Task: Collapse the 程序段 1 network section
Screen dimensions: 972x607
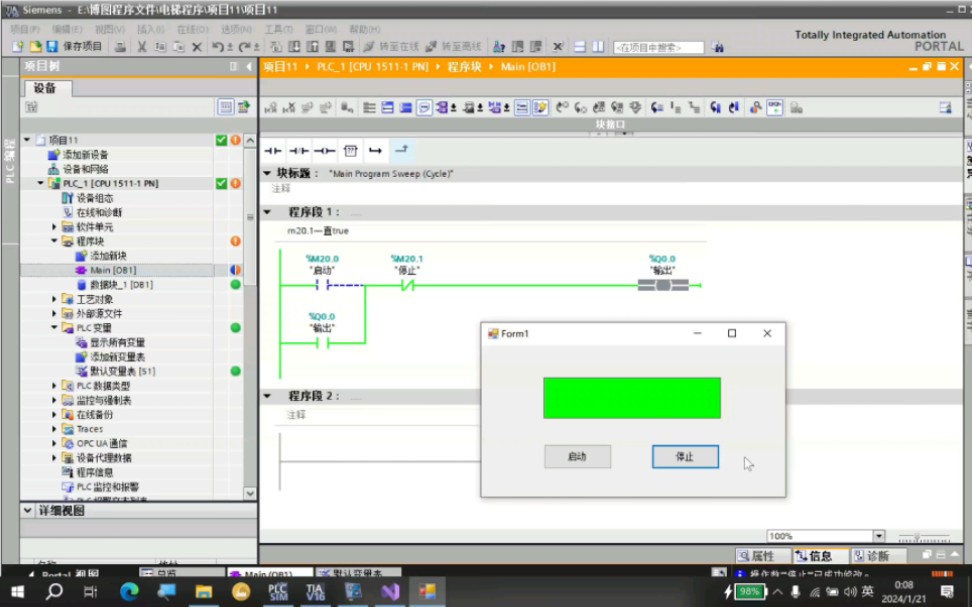Action: (266, 213)
